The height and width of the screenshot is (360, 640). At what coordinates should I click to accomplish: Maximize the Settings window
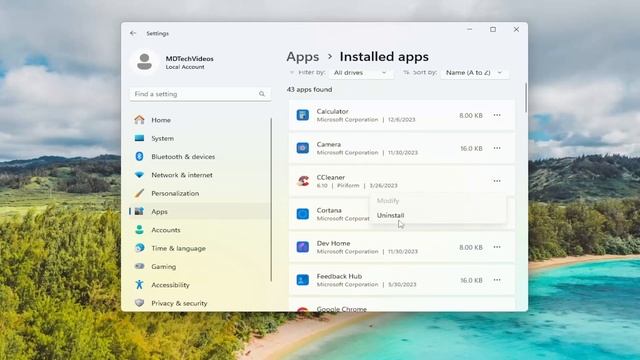pyautogui.click(x=493, y=29)
